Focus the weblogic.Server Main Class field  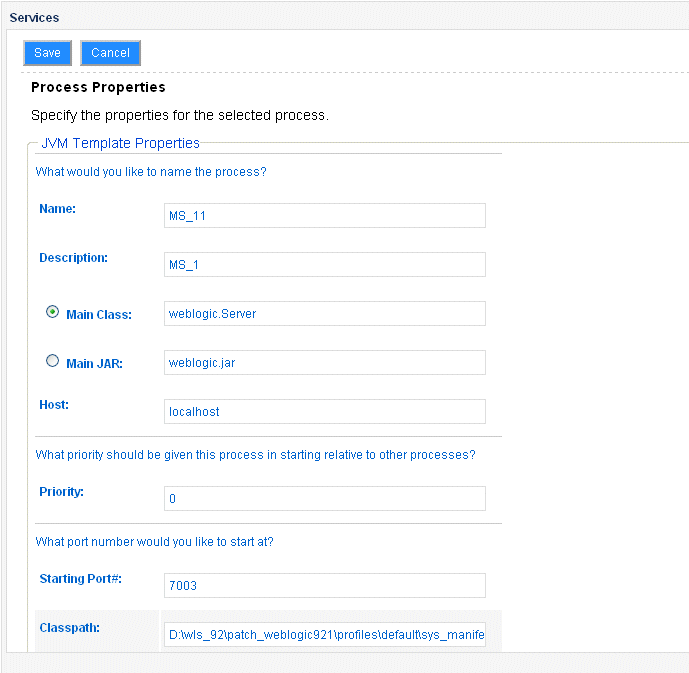point(324,314)
